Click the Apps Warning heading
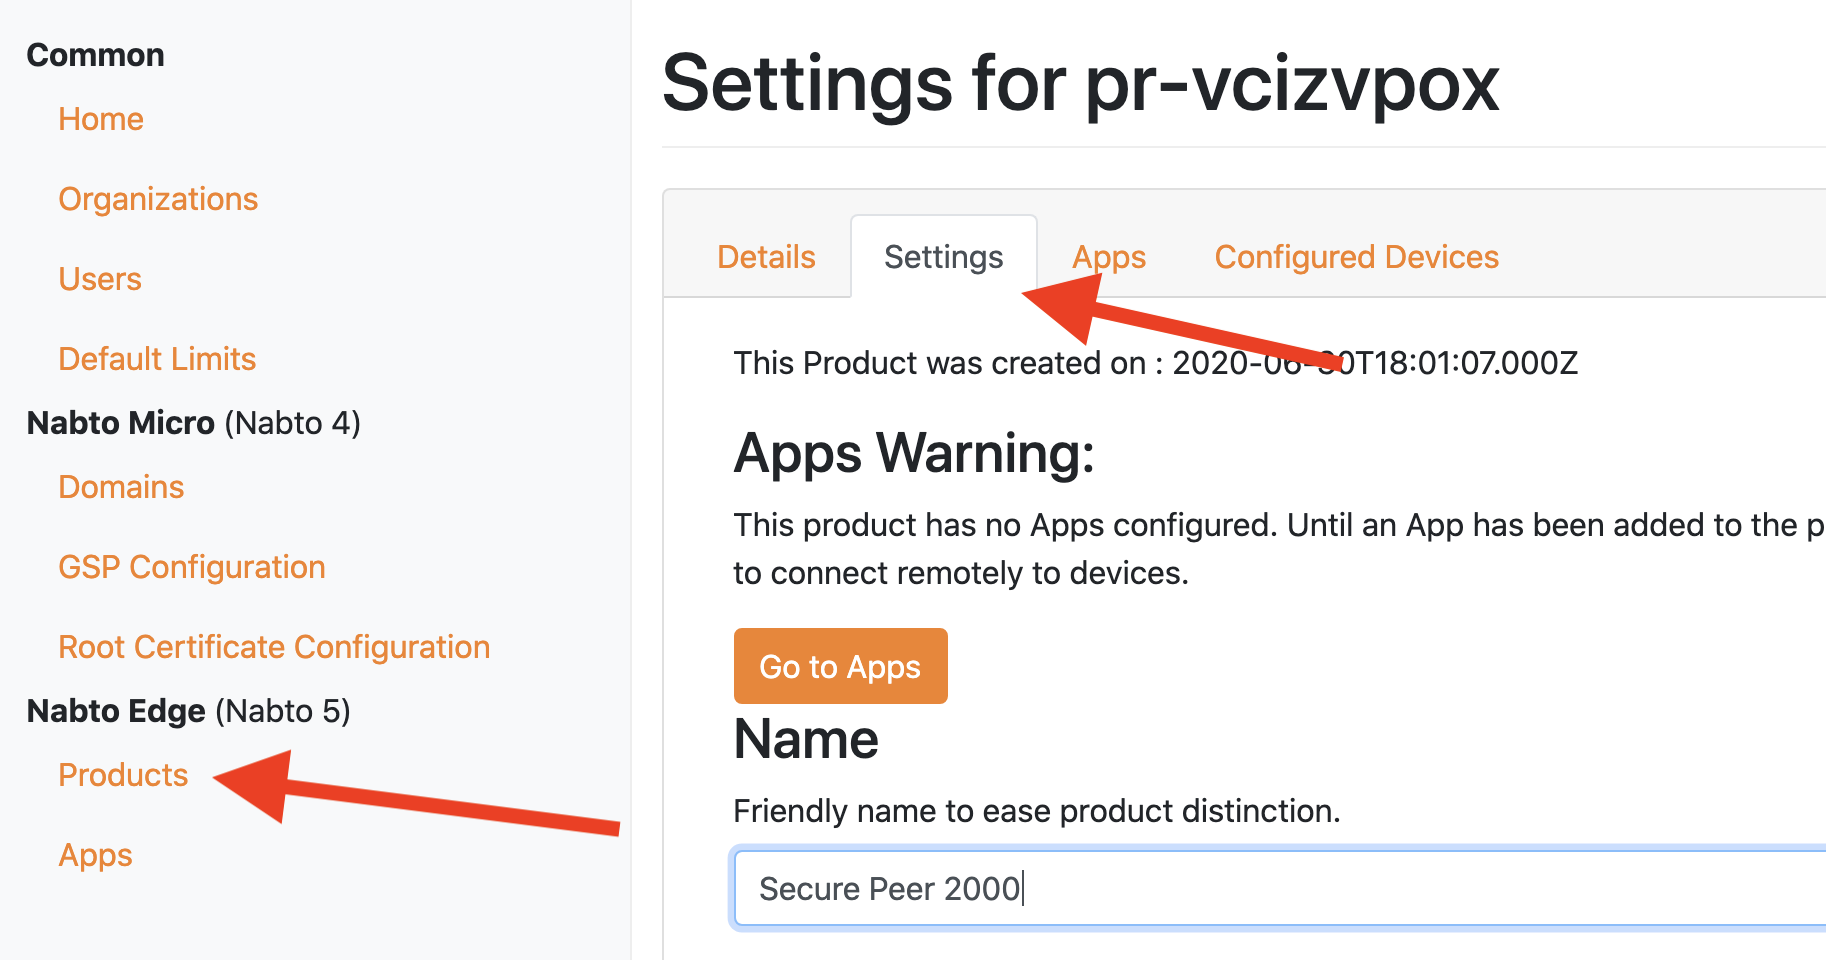Screen dimensions: 1826x960 click(914, 453)
